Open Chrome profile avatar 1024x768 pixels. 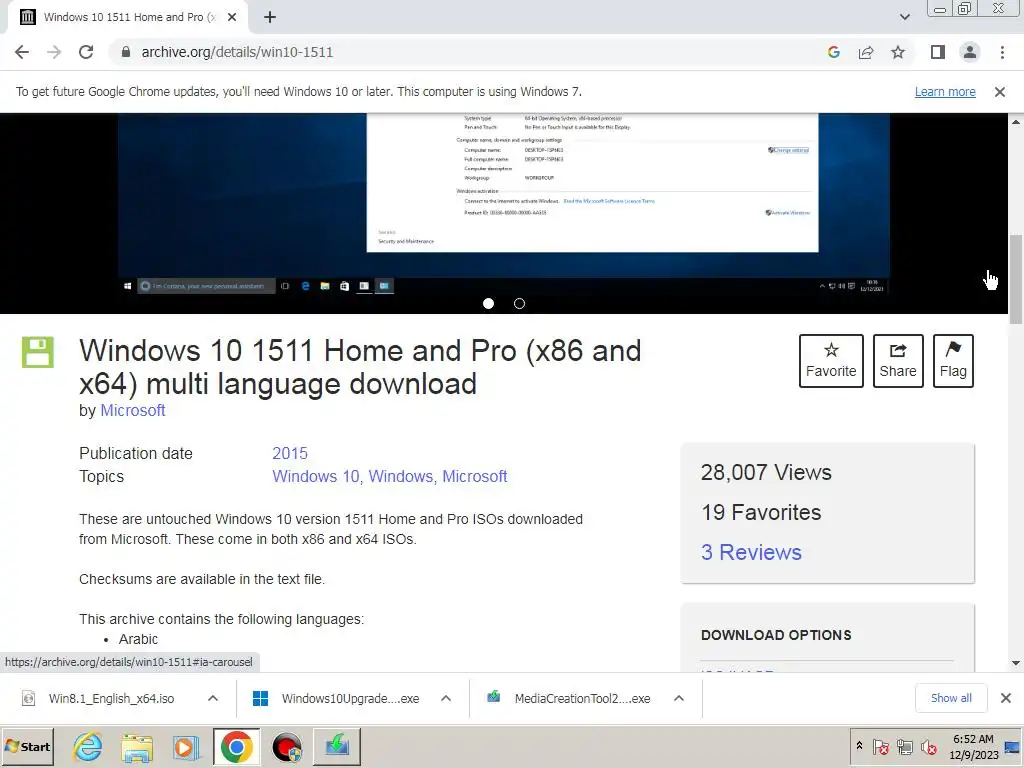coord(970,52)
